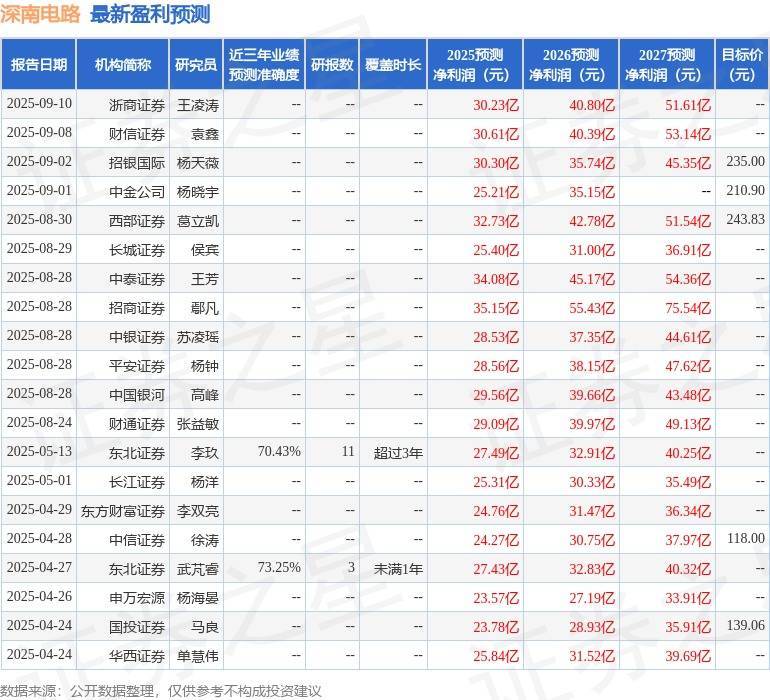Click the 研究员 column header
Viewport: 770px width, 700px height.
(196, 65)
